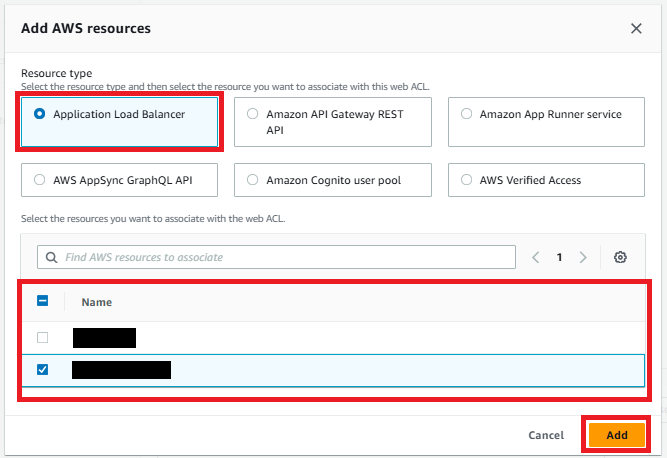Select AWS Verified Access option

[x=546, y=180]
